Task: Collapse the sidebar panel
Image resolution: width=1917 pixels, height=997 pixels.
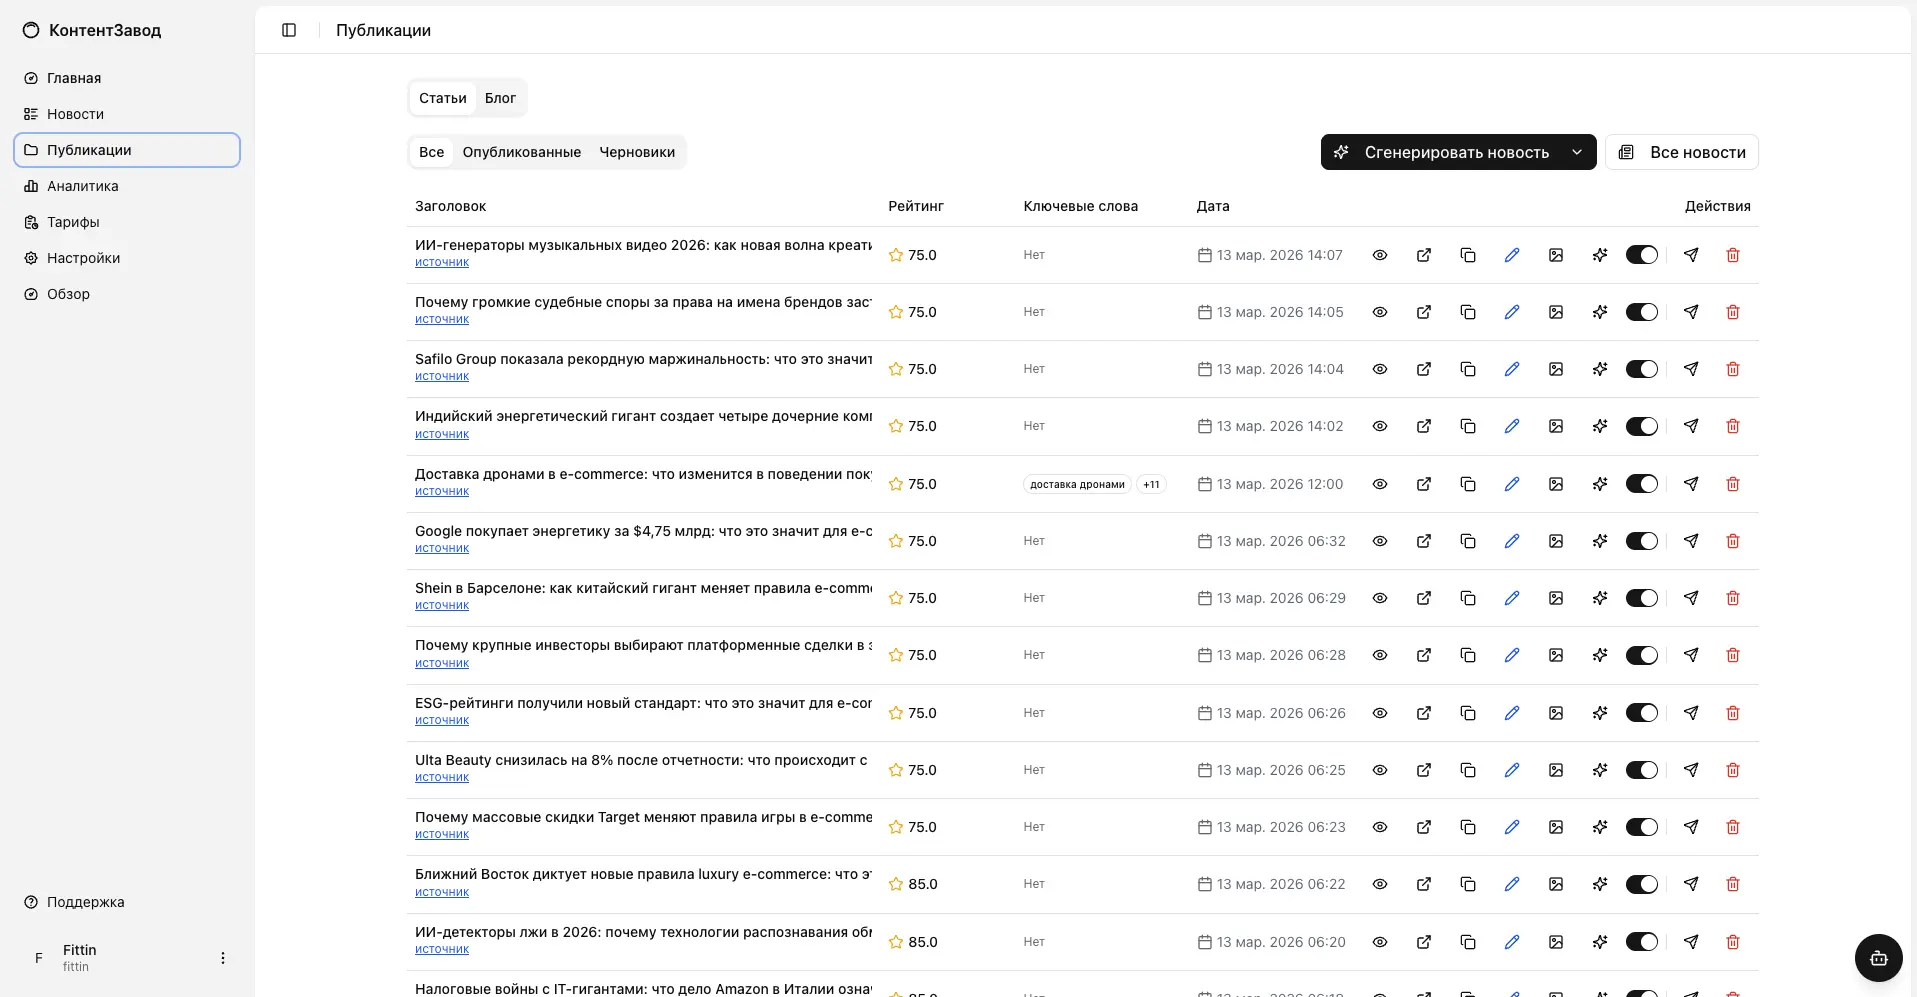Action: click(289, 30)
